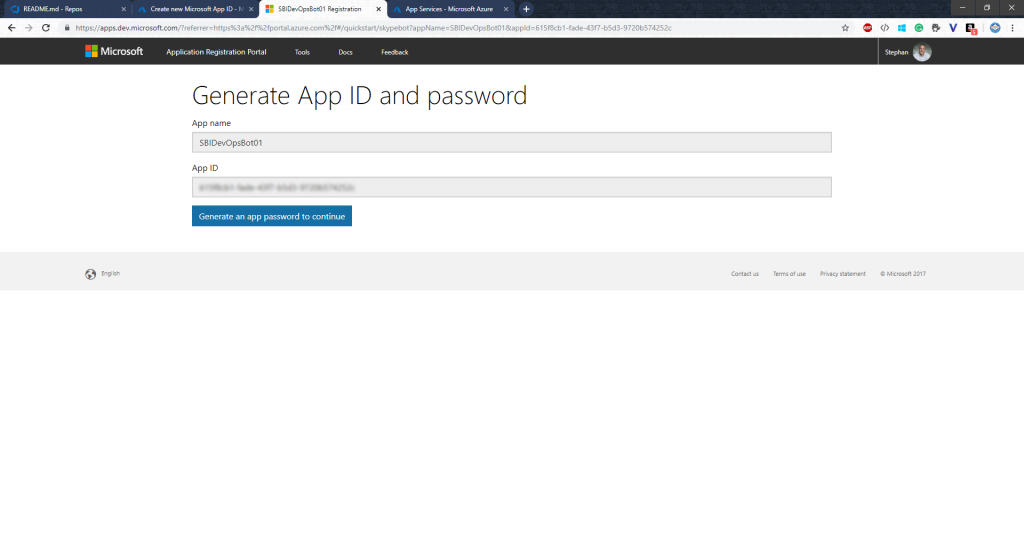The width and height of the screenshot is (1024, 555).
Task: Open the AdBlock Plus extension
Action: (867, 28)
